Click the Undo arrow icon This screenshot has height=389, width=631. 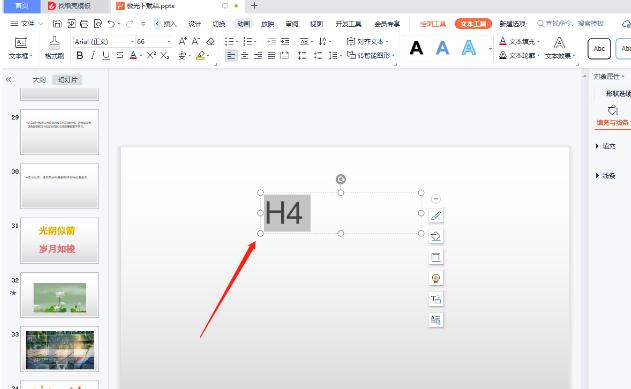pyautogui.click(x=111, y=24)
